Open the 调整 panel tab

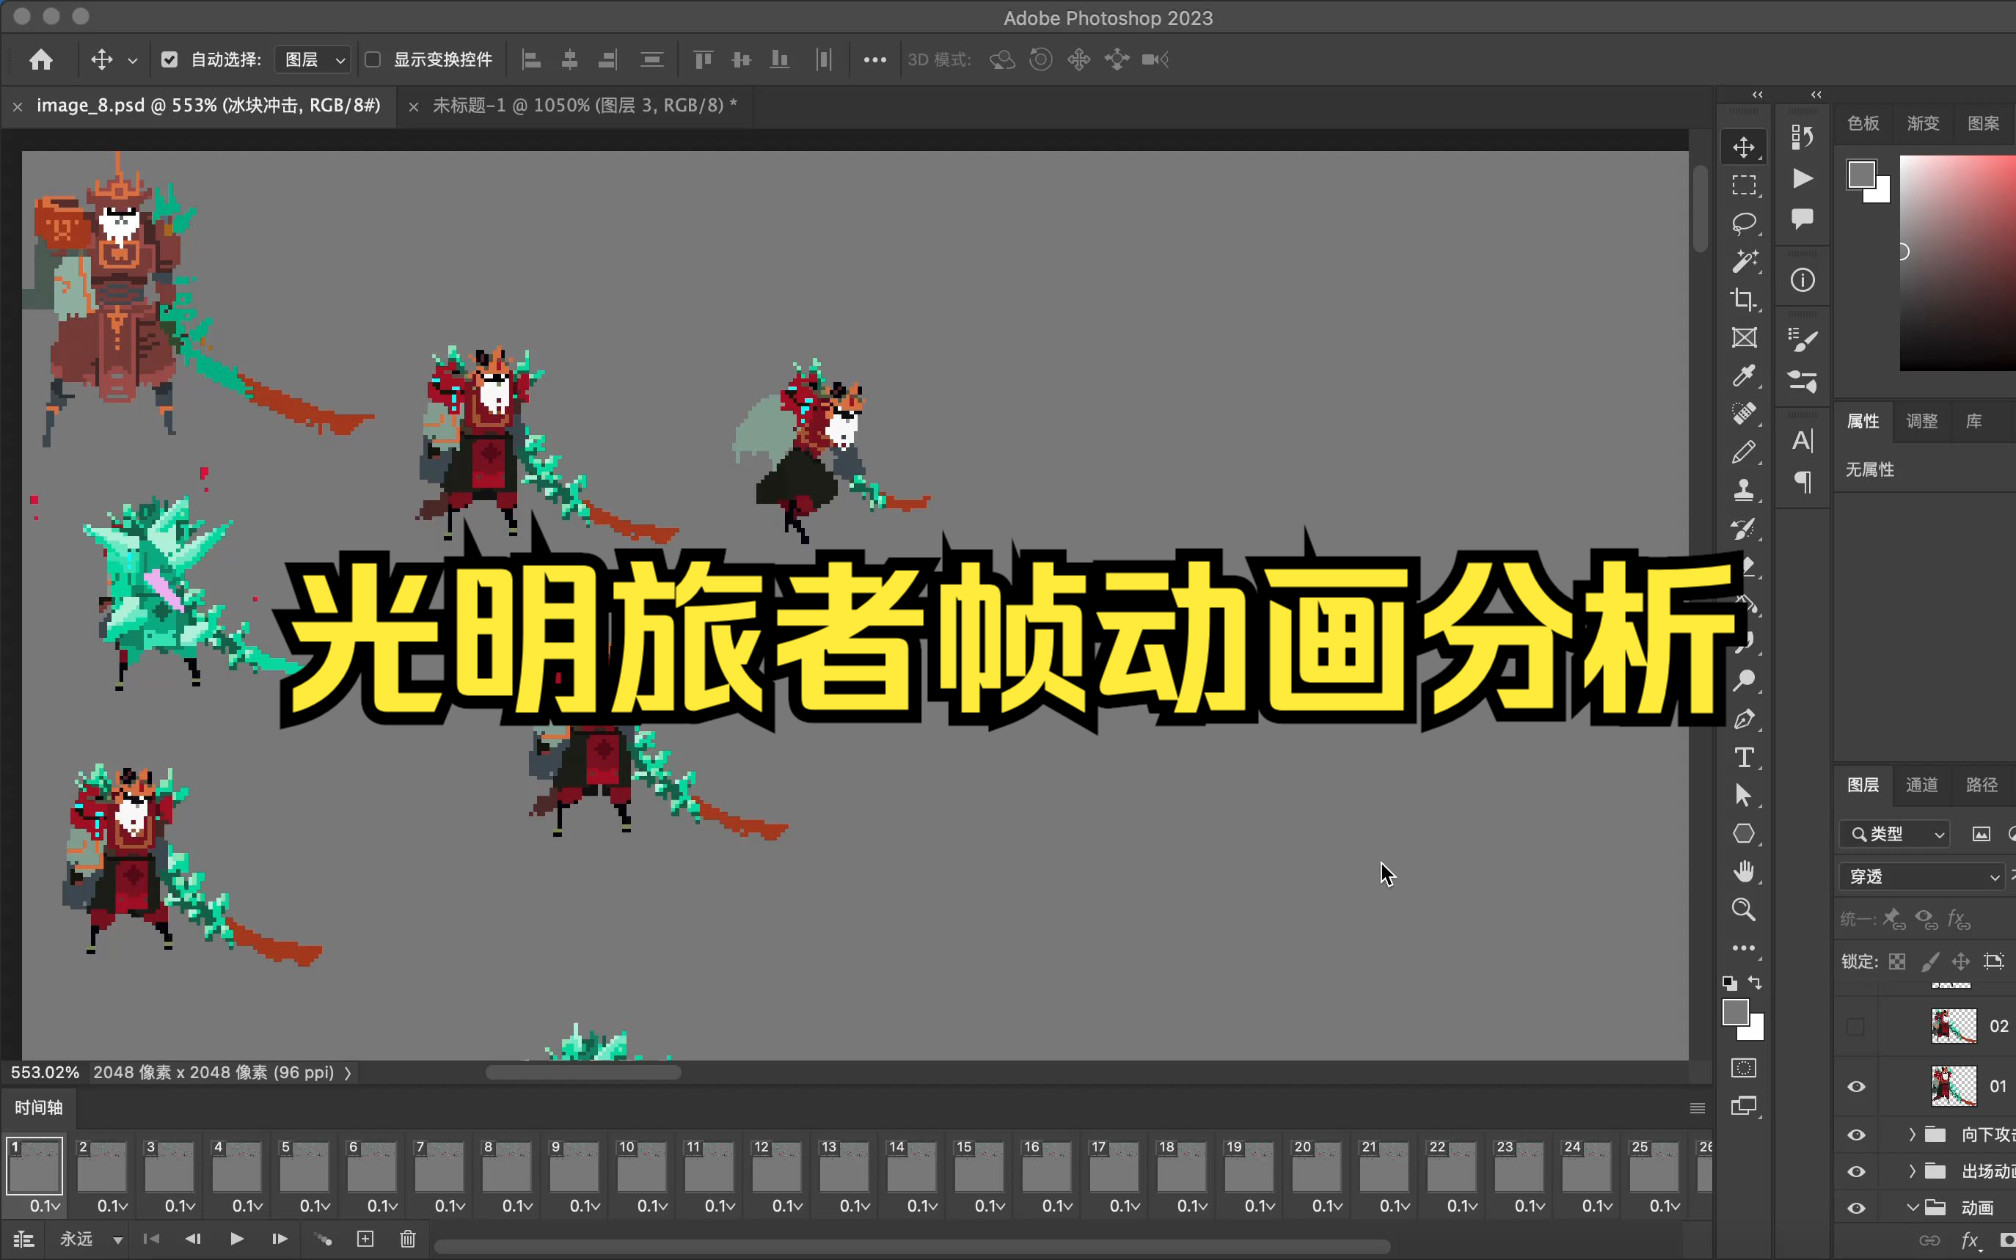click(x=1921, y=421)
